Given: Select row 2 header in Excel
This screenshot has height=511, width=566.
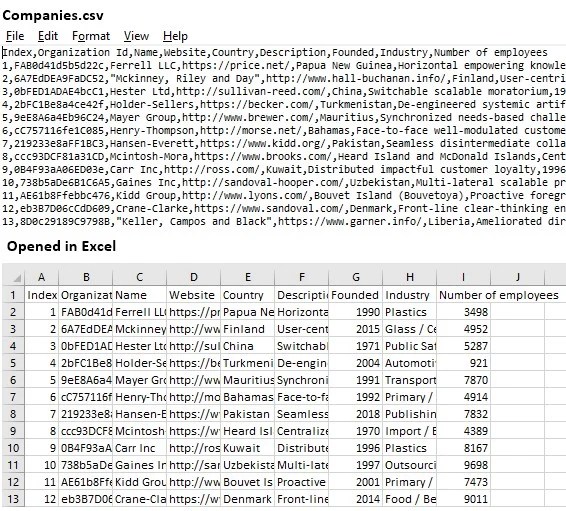Looking at the screenshot, I should [14, 312].
